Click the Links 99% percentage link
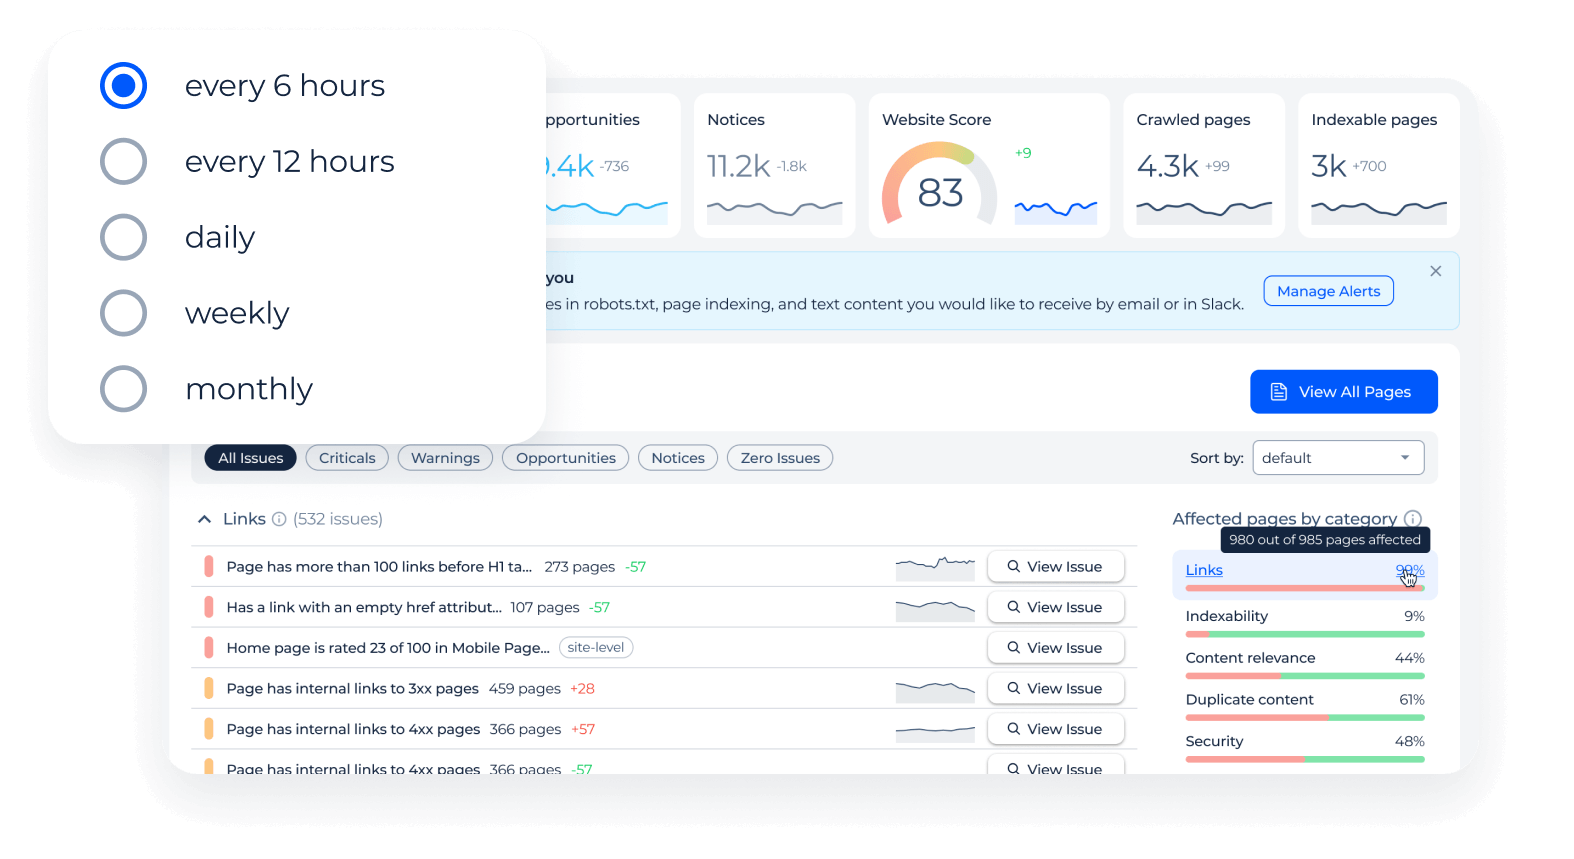 click(x=1410, y=570)
